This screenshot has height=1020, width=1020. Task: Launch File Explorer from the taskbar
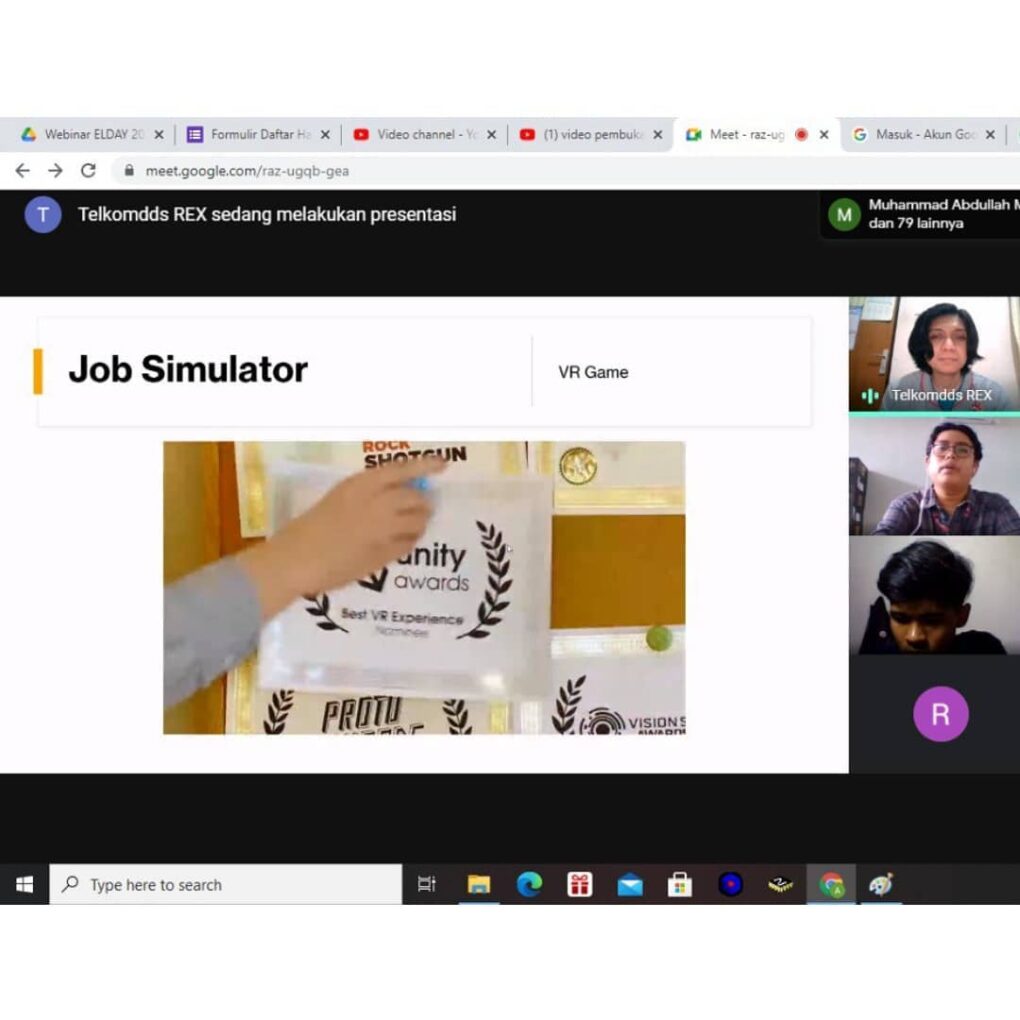(479, 885)
